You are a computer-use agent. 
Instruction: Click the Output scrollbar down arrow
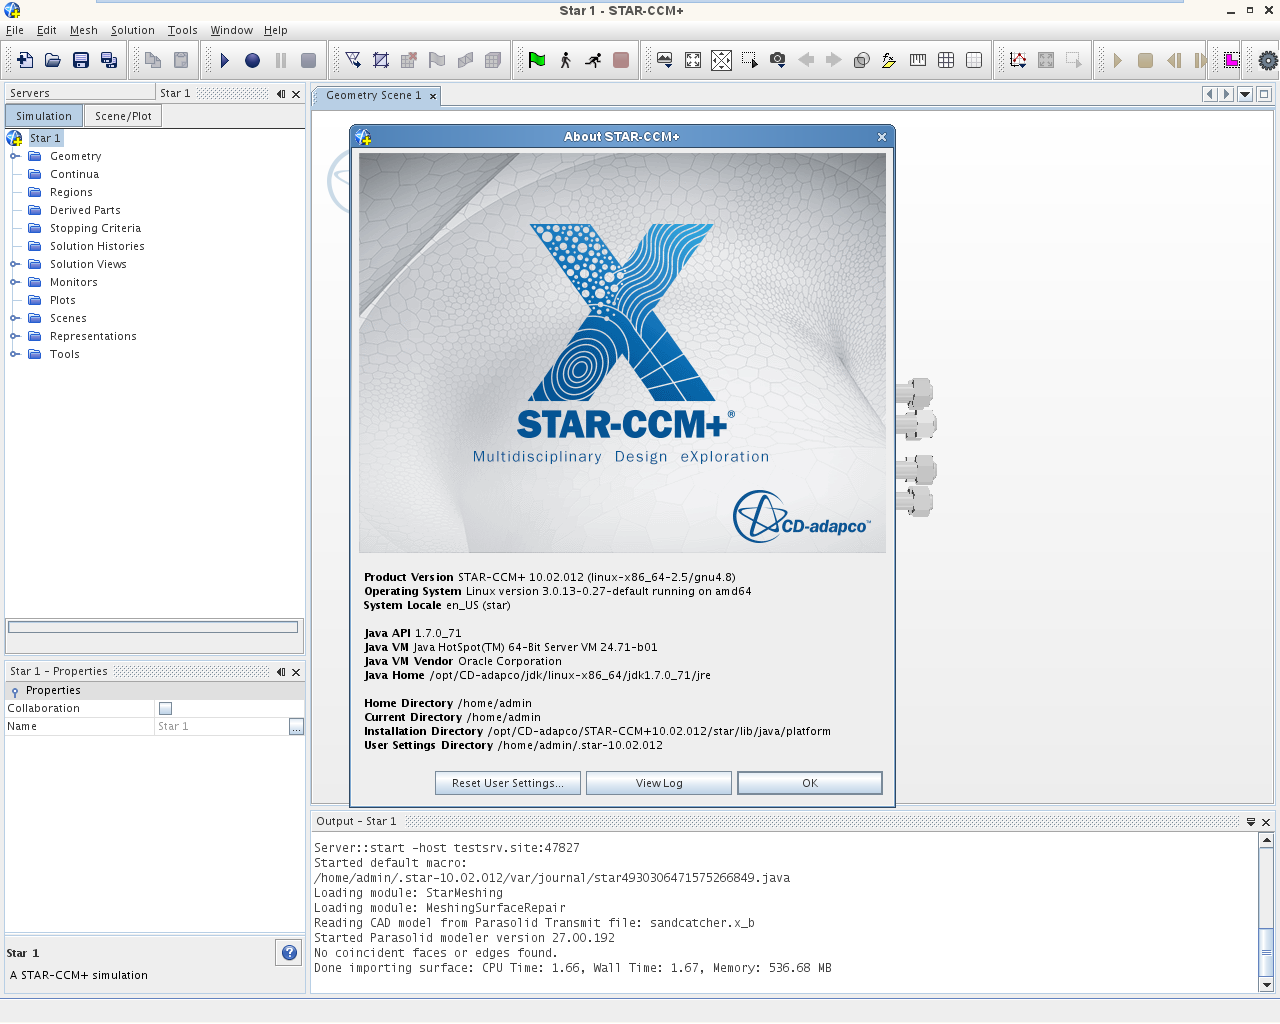pyautogui.click(x=1266, y=985)
